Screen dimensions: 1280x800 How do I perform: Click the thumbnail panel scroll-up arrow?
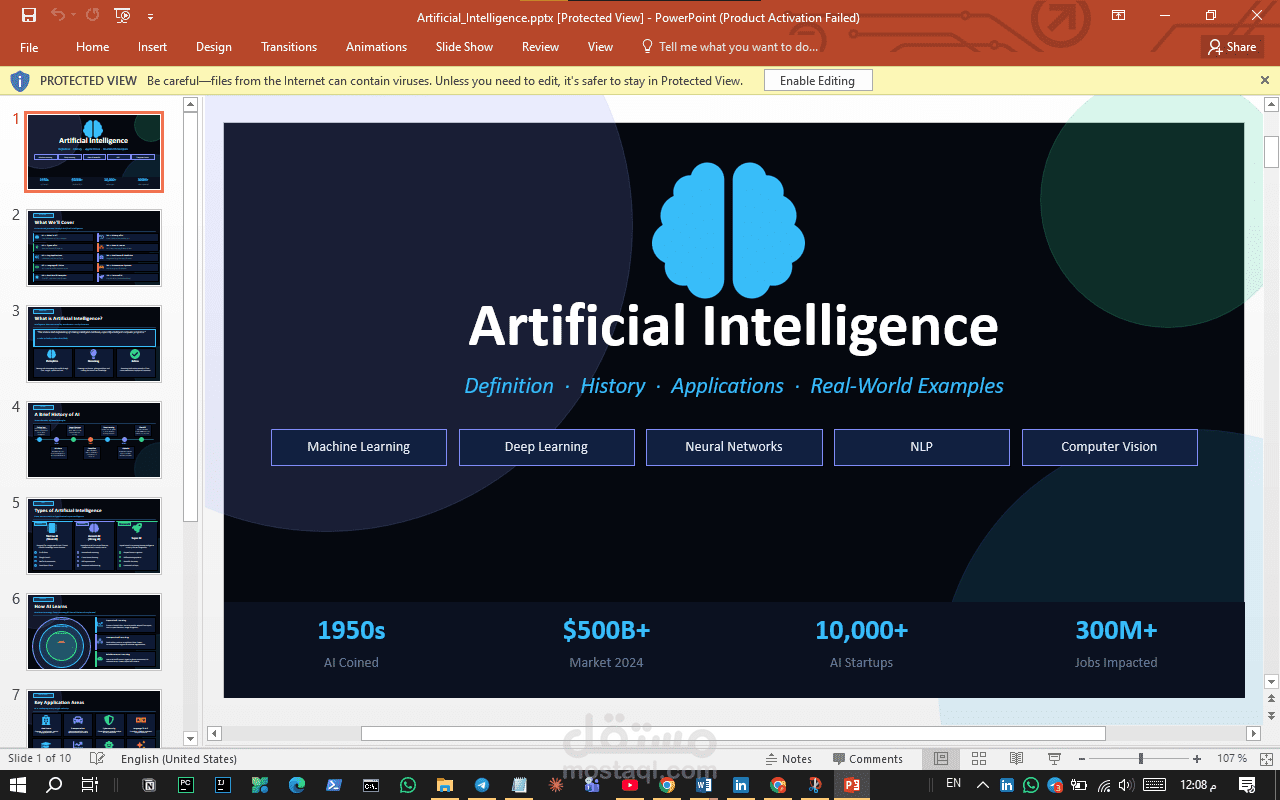tap(190, 103)
